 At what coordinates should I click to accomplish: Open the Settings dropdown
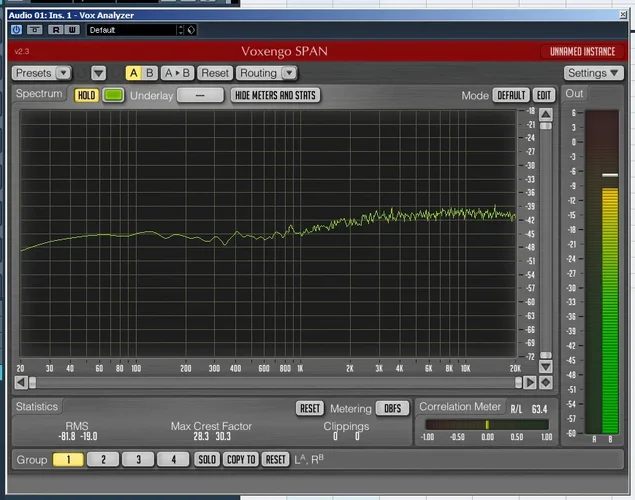(x=592, y=73)
